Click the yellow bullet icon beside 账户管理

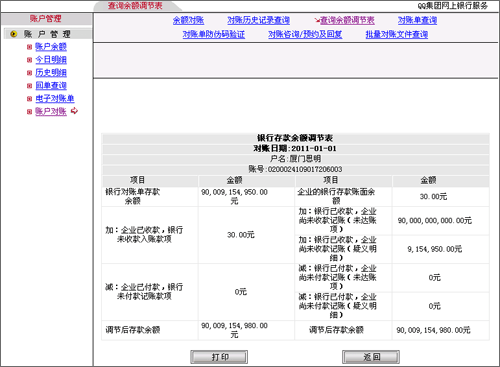click(x=14, y=34)
